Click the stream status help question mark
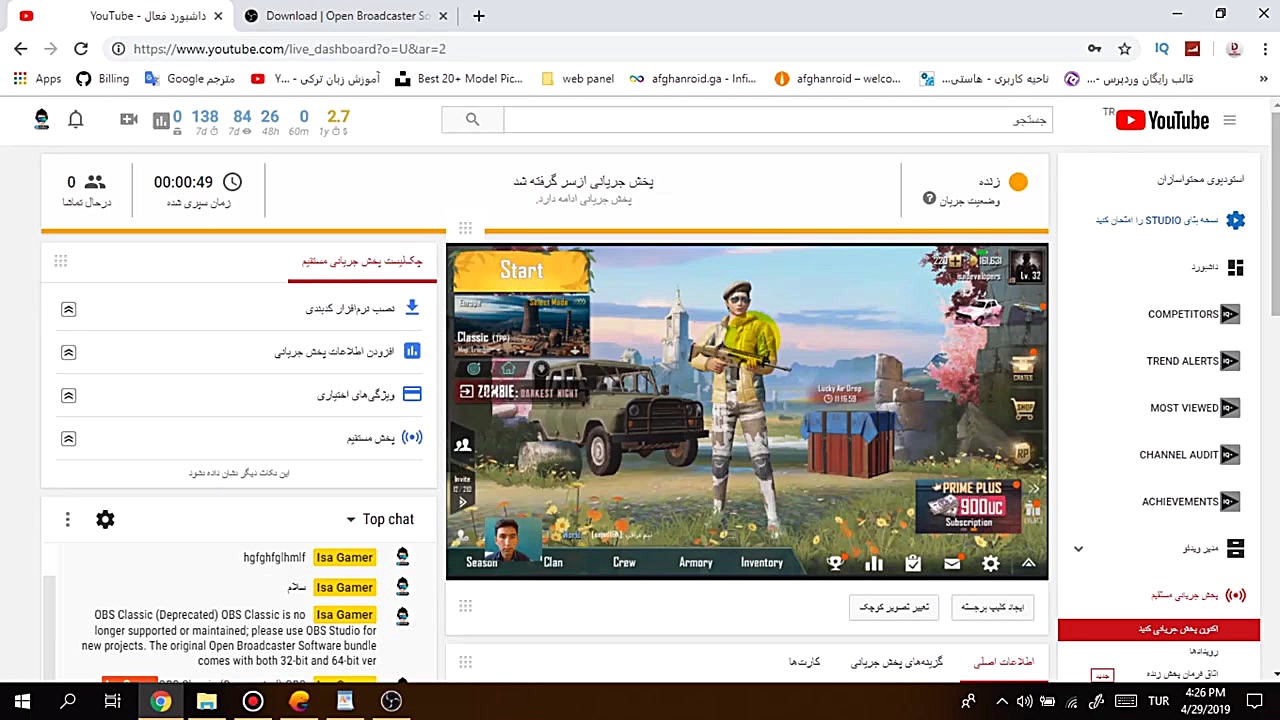 [929, 199]
